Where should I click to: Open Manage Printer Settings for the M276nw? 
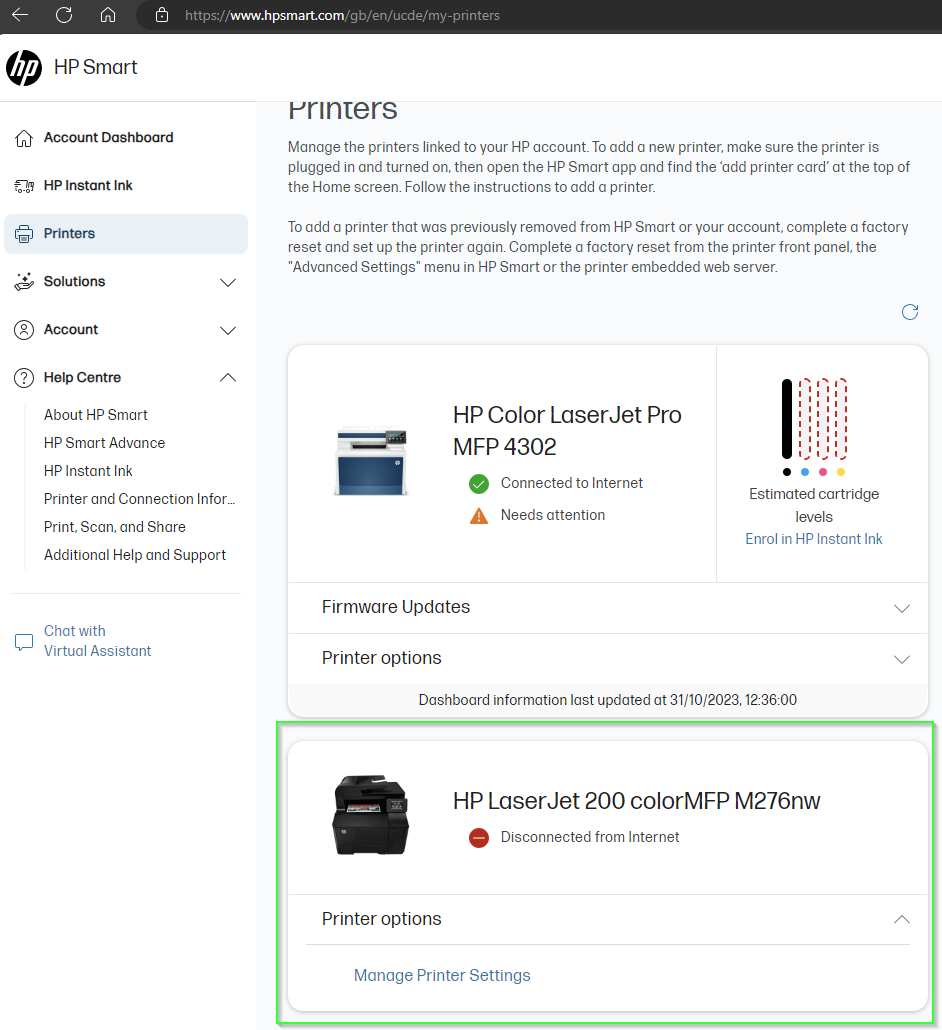pos(442,975)
